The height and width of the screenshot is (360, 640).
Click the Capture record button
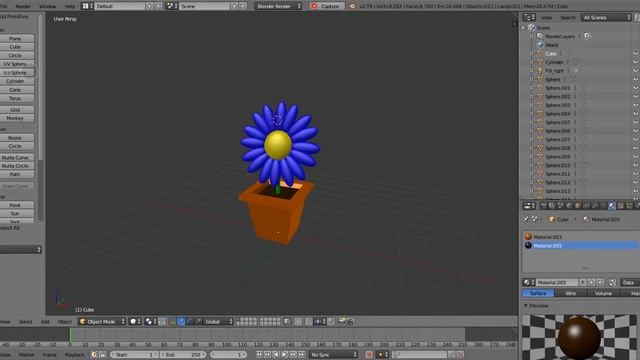(x=327, y=6)
